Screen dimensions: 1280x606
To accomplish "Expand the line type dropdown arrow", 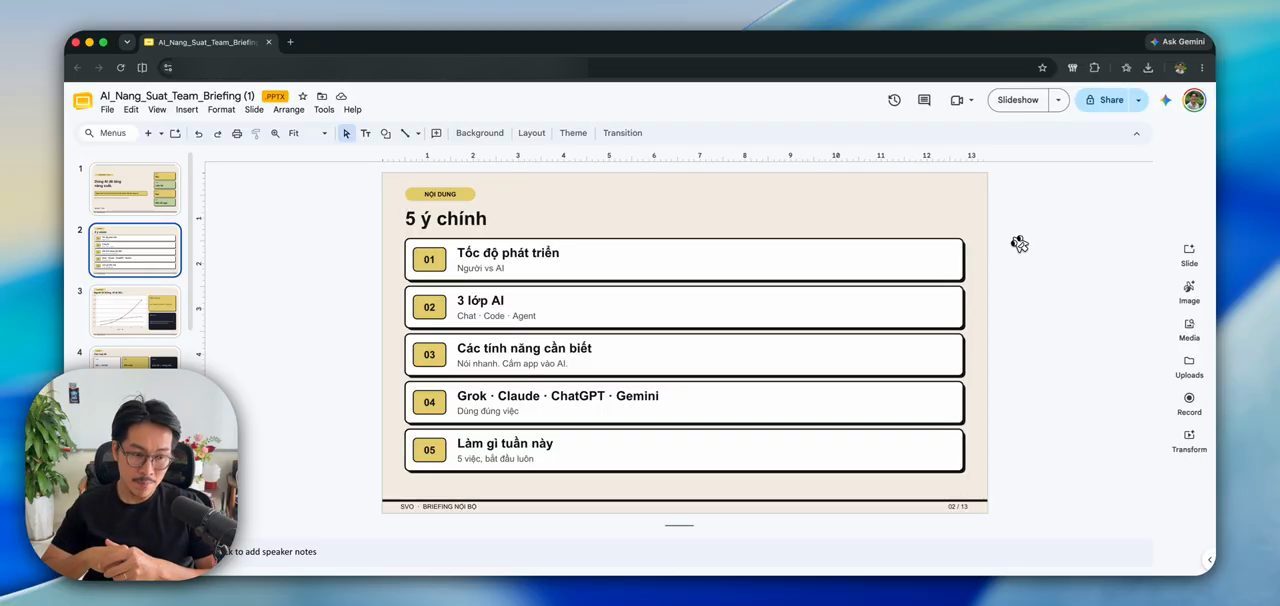I will point(418,133).
